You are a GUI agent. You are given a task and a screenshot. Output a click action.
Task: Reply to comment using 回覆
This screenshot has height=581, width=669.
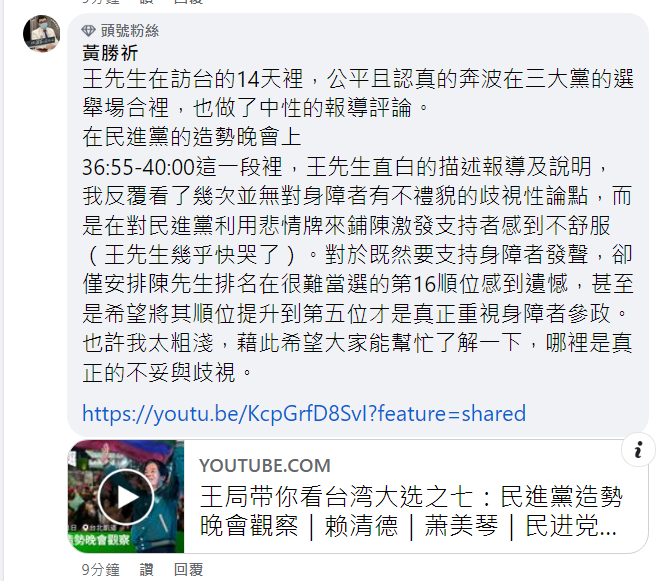(x=188, y=569)
